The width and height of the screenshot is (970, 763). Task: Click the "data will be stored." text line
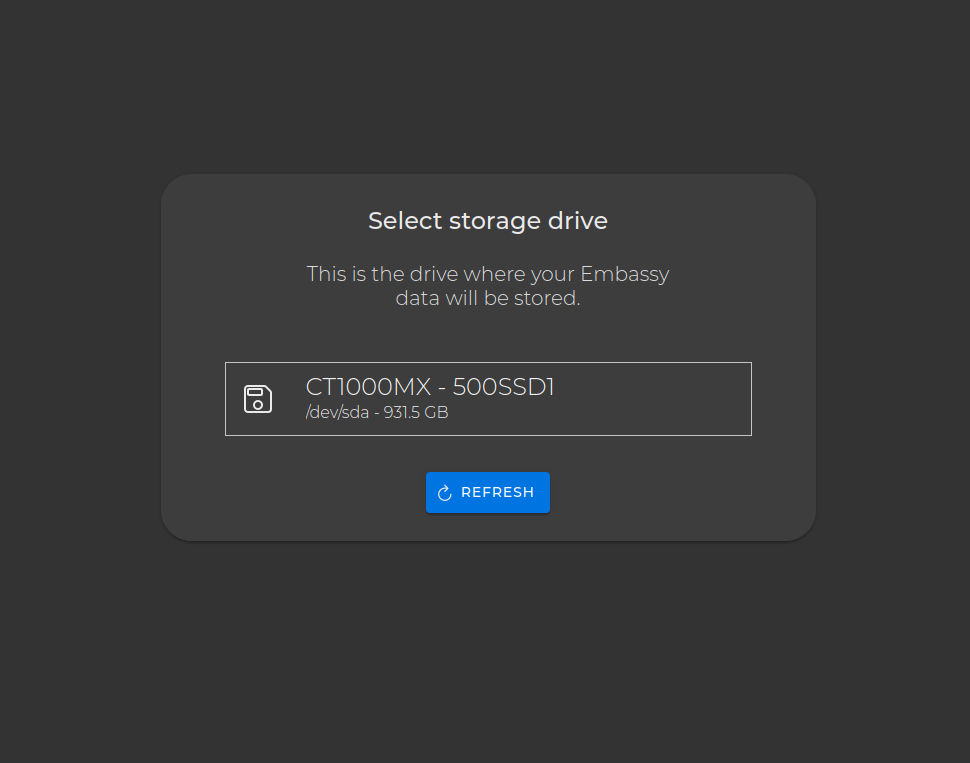487,298
